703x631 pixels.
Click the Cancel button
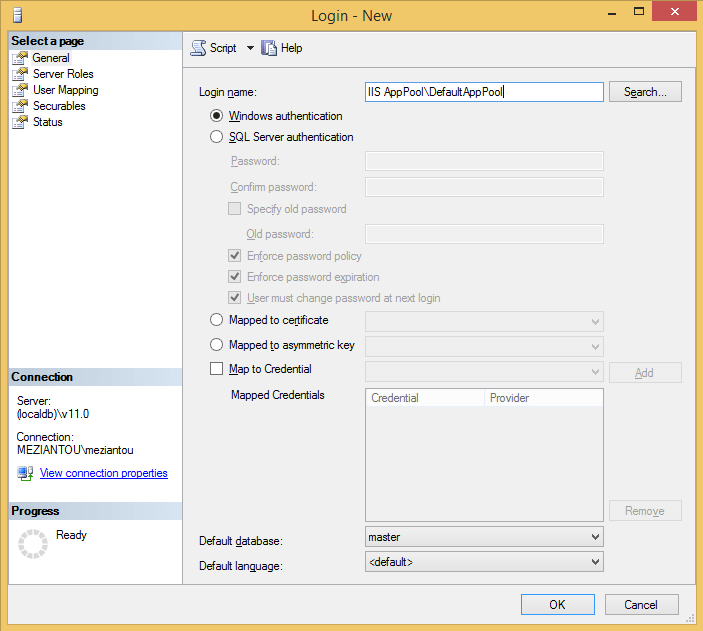(641, 604)
